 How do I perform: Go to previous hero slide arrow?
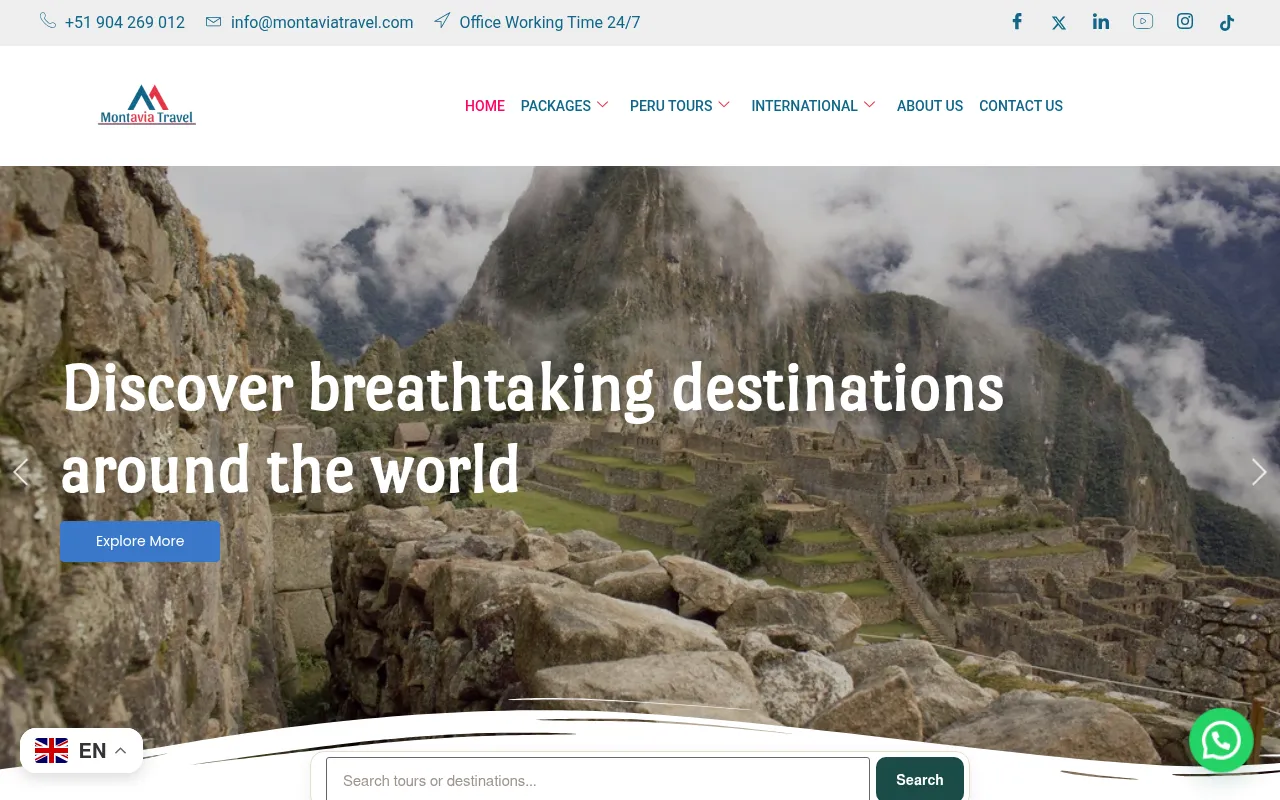(20, 472)
